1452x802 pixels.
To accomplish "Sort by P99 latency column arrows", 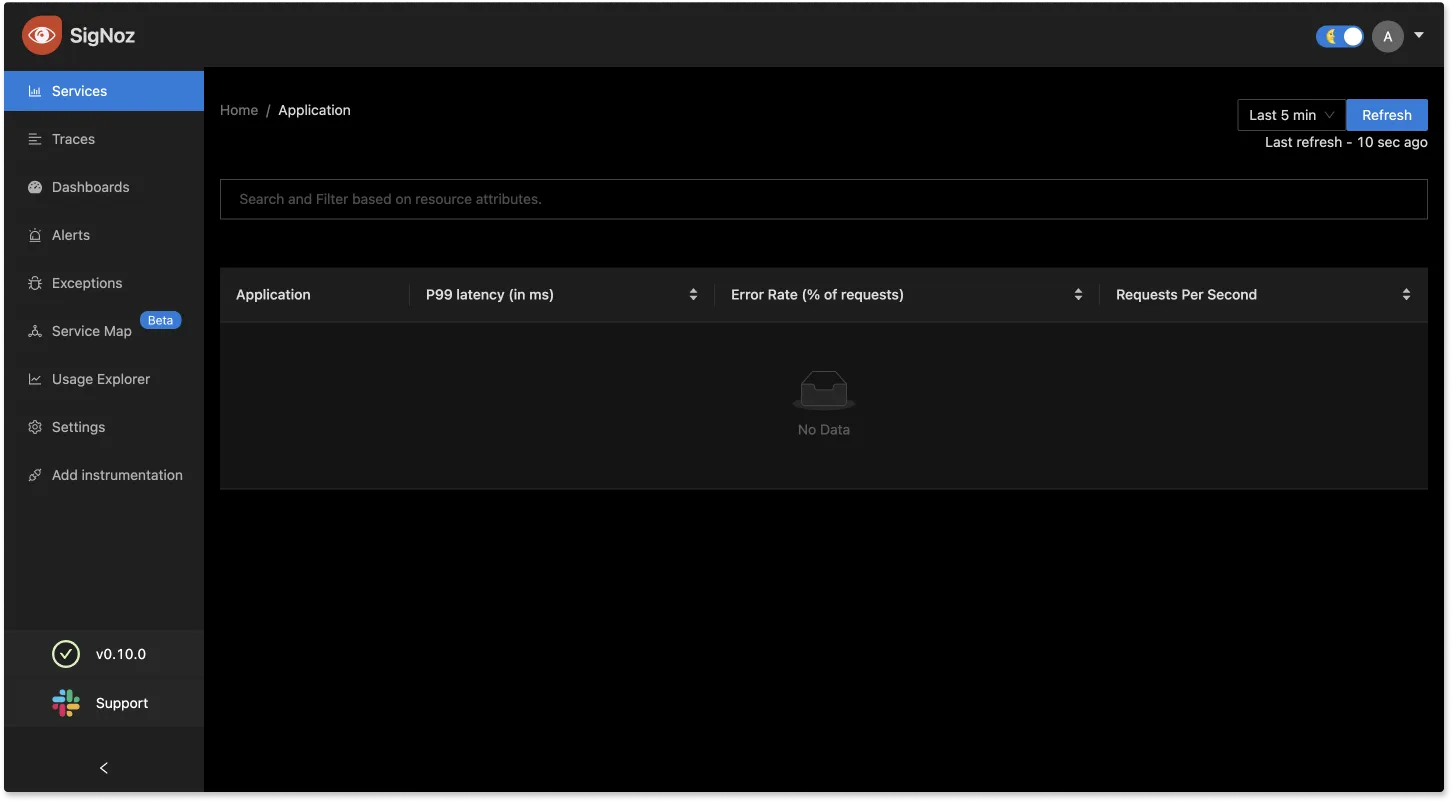I will point(693,295).
